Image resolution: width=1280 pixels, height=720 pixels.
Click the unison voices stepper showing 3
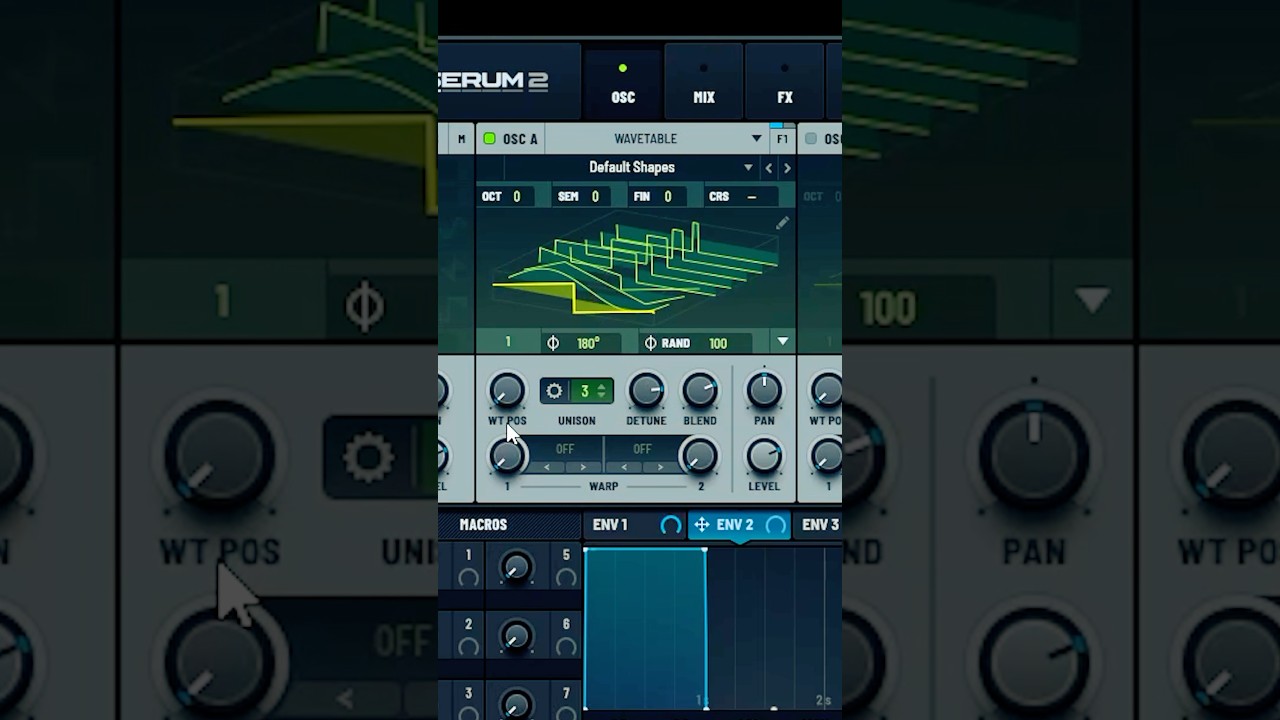click(x=592, y=391)
